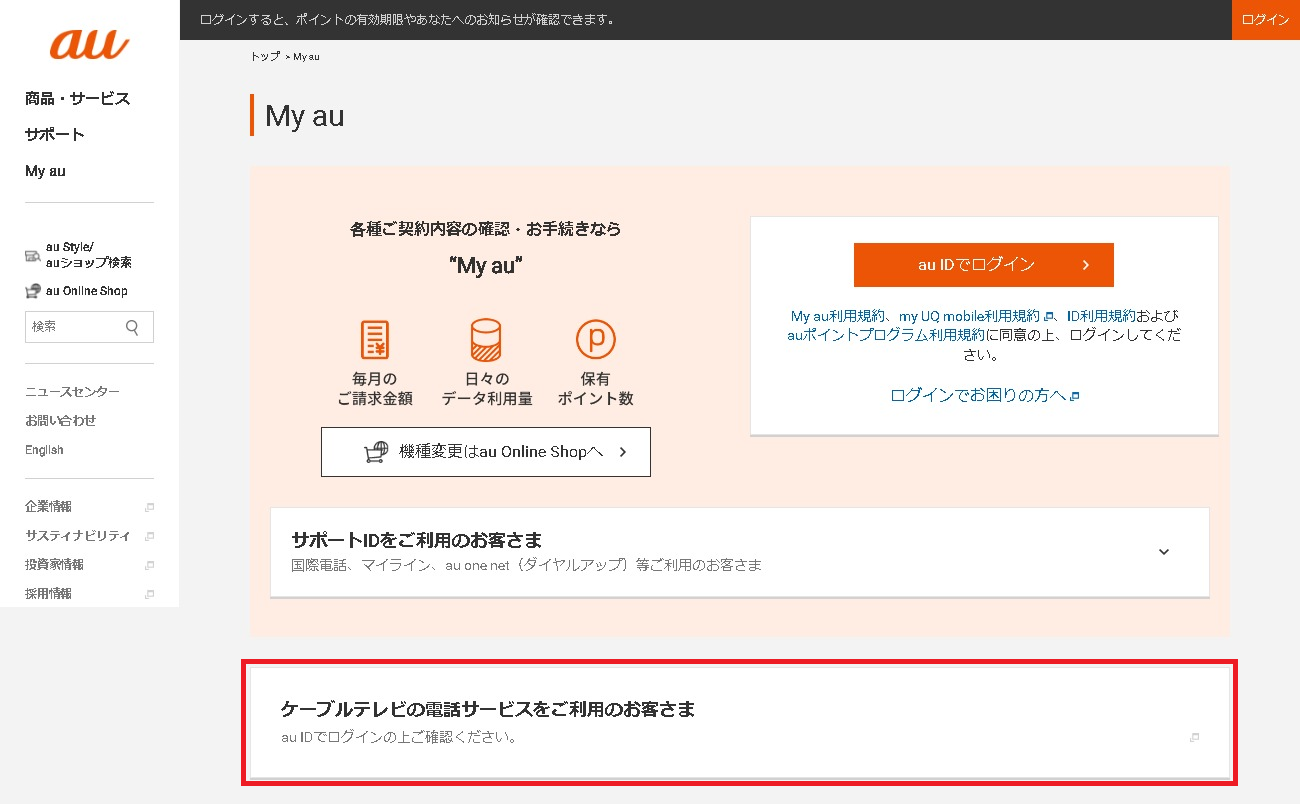This screenshot has height=804, width=1300.
Task: Click external icon beside 採用情報
Action: pos(149,594)
